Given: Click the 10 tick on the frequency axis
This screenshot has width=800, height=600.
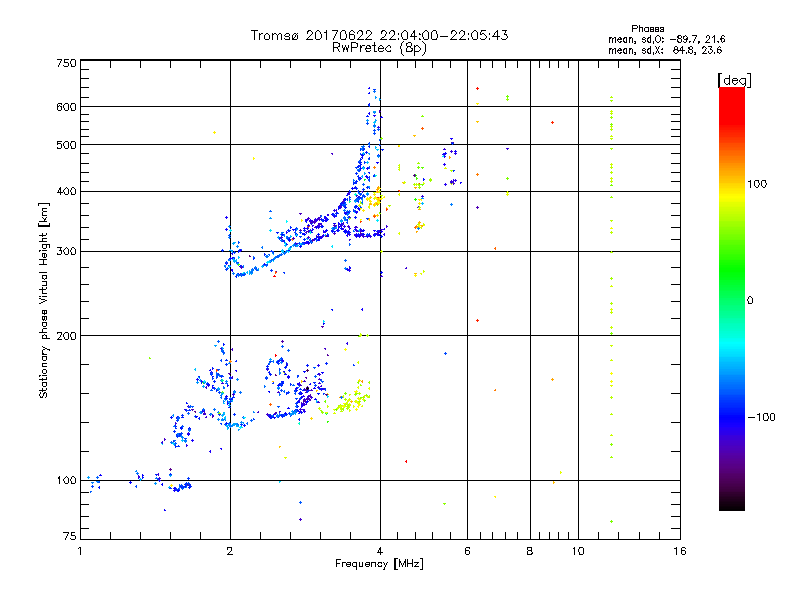Looking at the screenshot, I should 577,552.
